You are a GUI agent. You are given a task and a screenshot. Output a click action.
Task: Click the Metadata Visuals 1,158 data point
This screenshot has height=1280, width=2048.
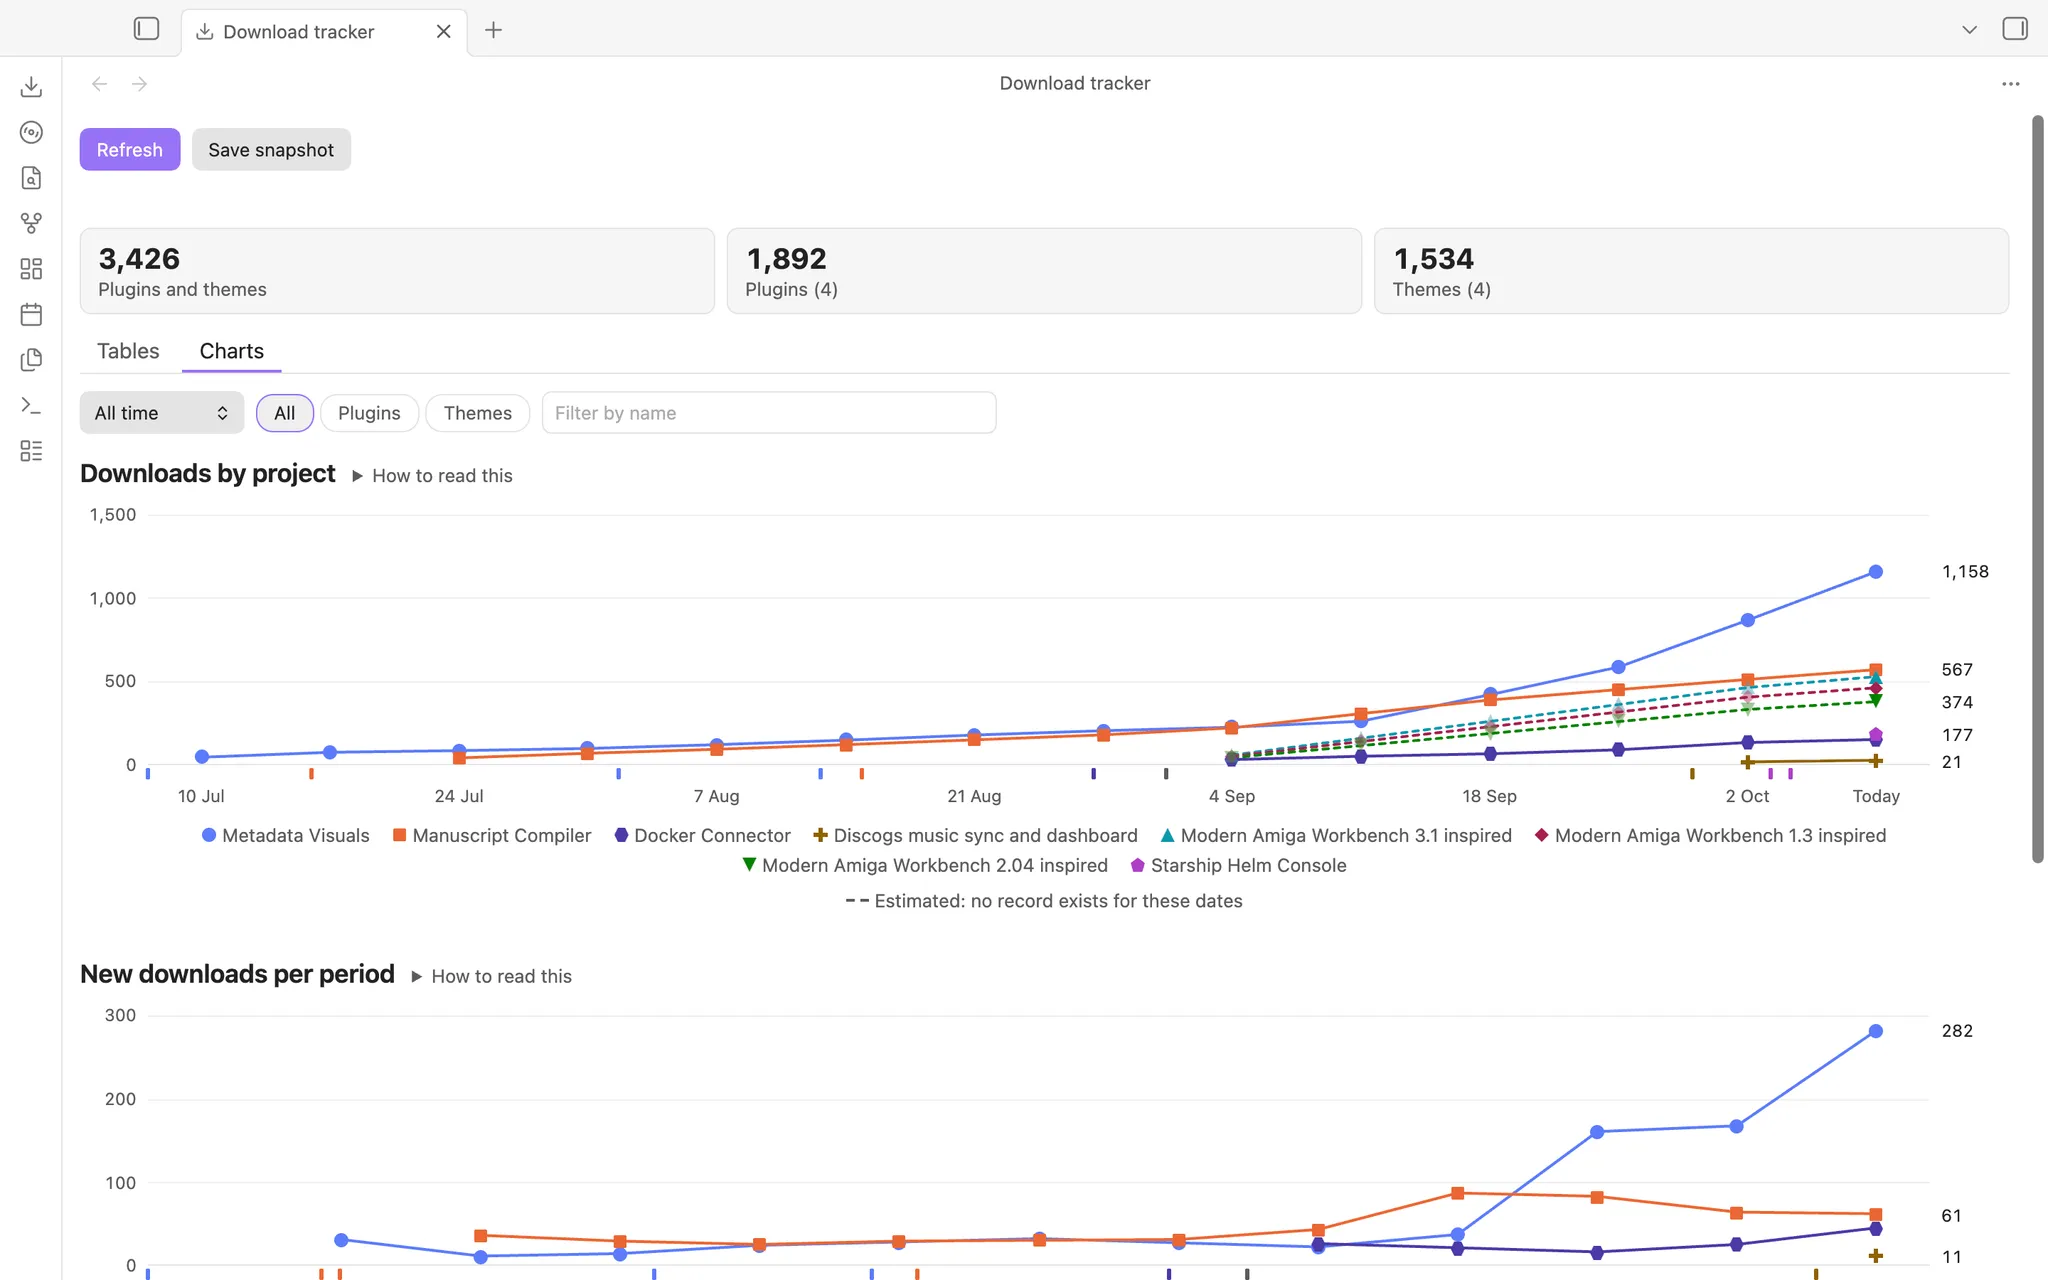1876,572
